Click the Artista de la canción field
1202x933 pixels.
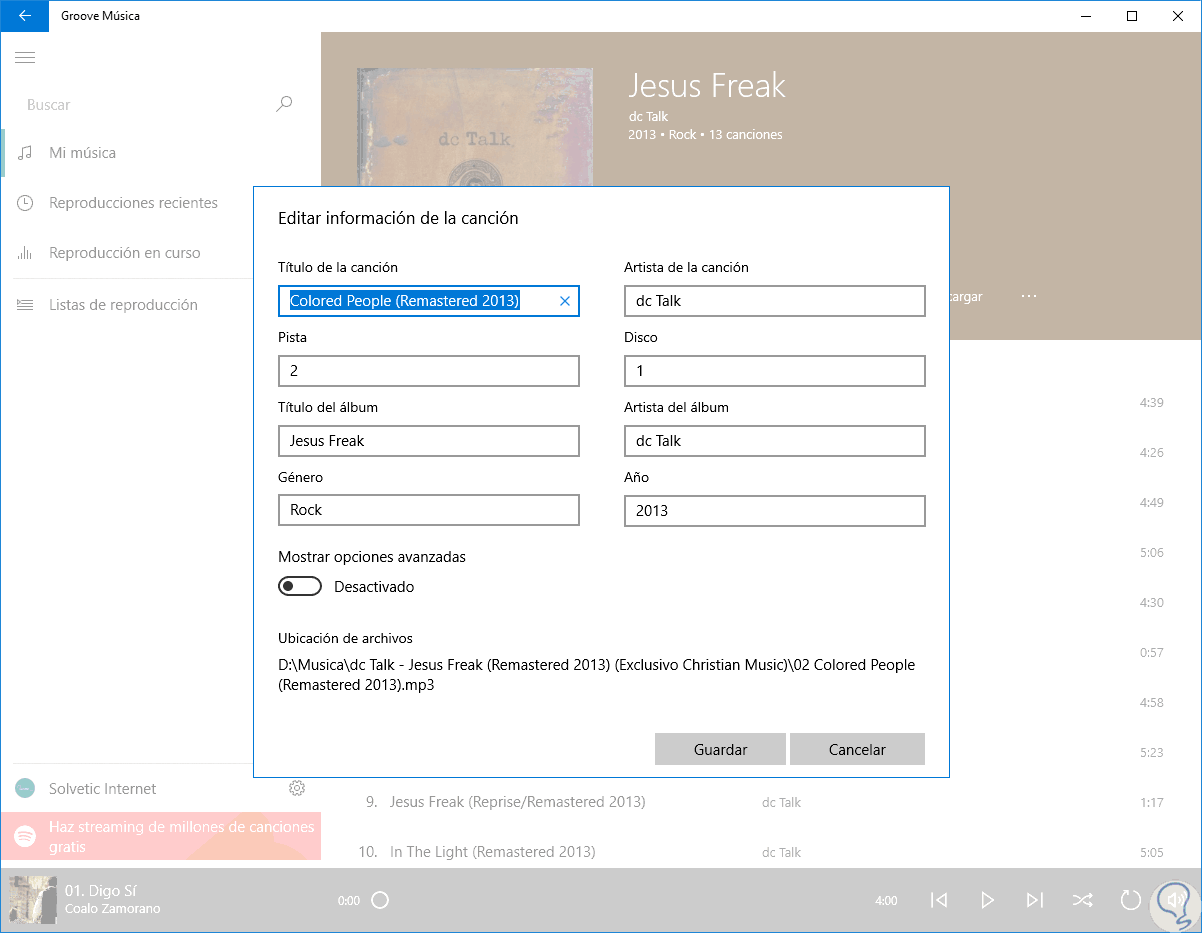click(775, 301)
